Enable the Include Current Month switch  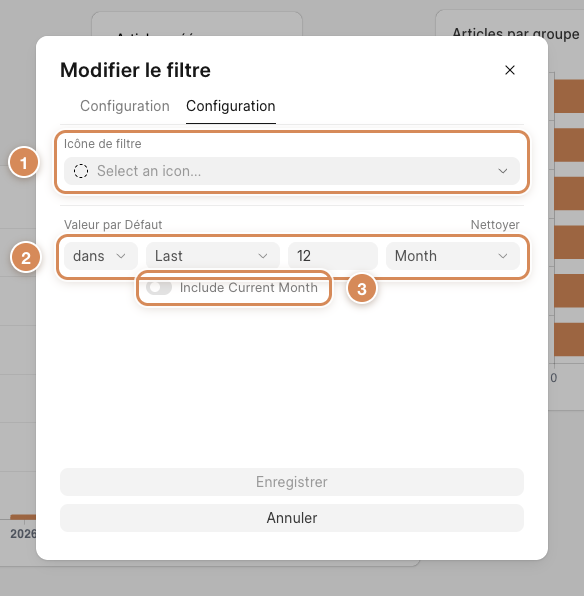(x=159, y=287)
